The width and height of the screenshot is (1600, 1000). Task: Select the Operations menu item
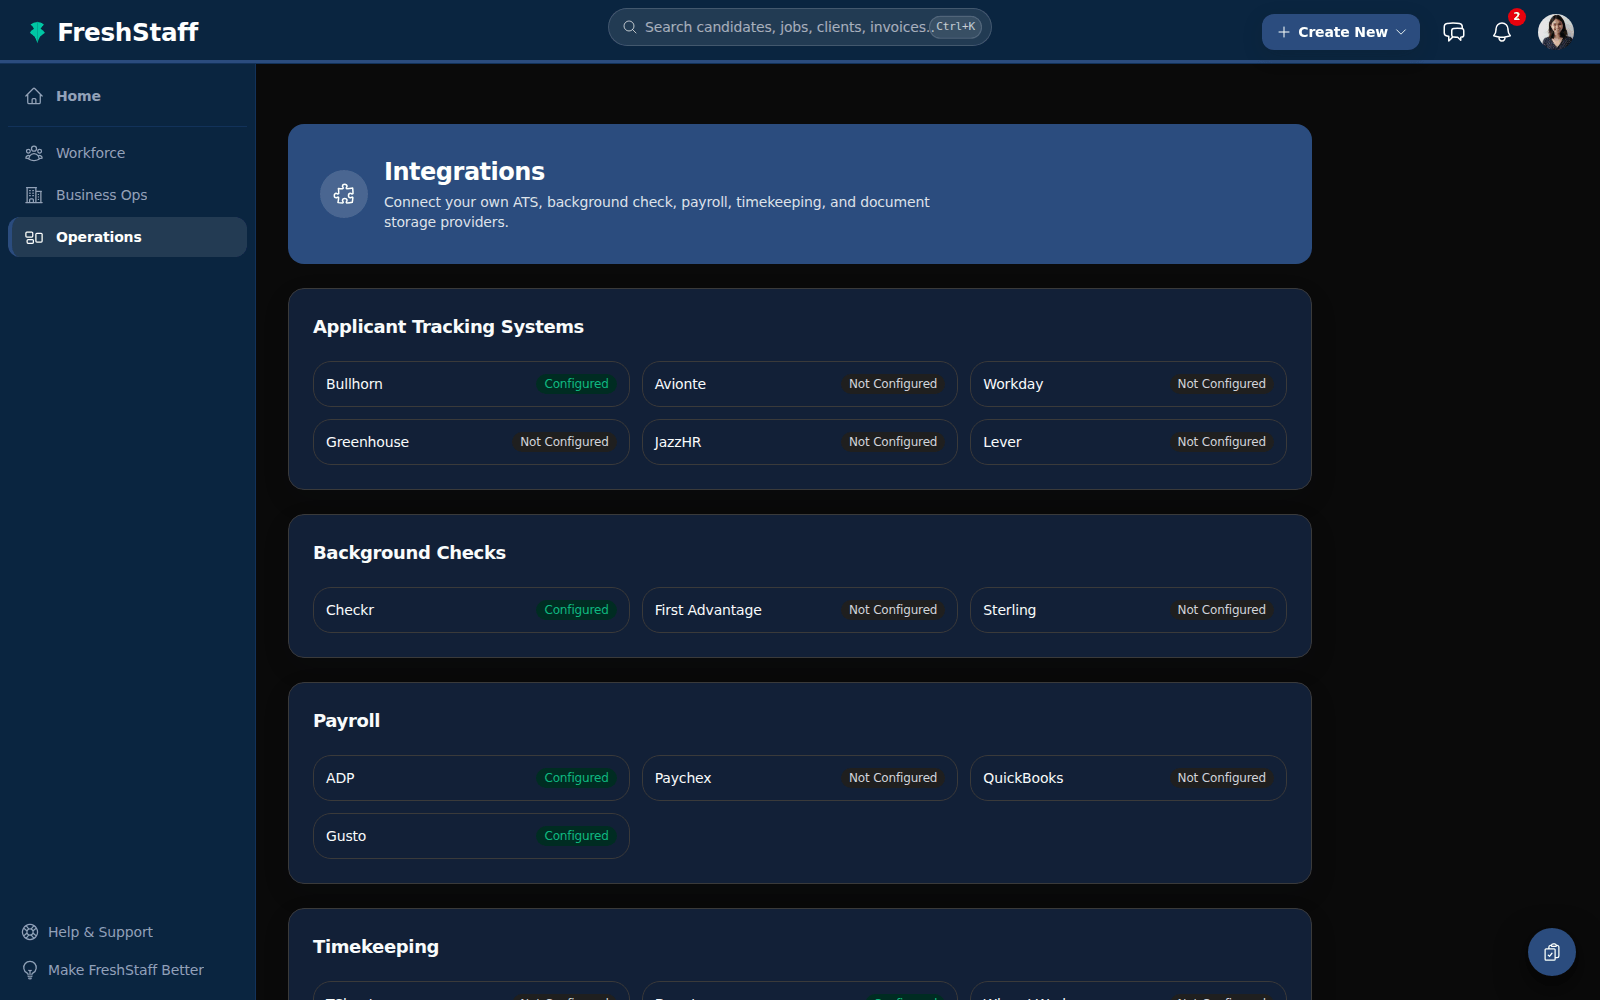128,237
